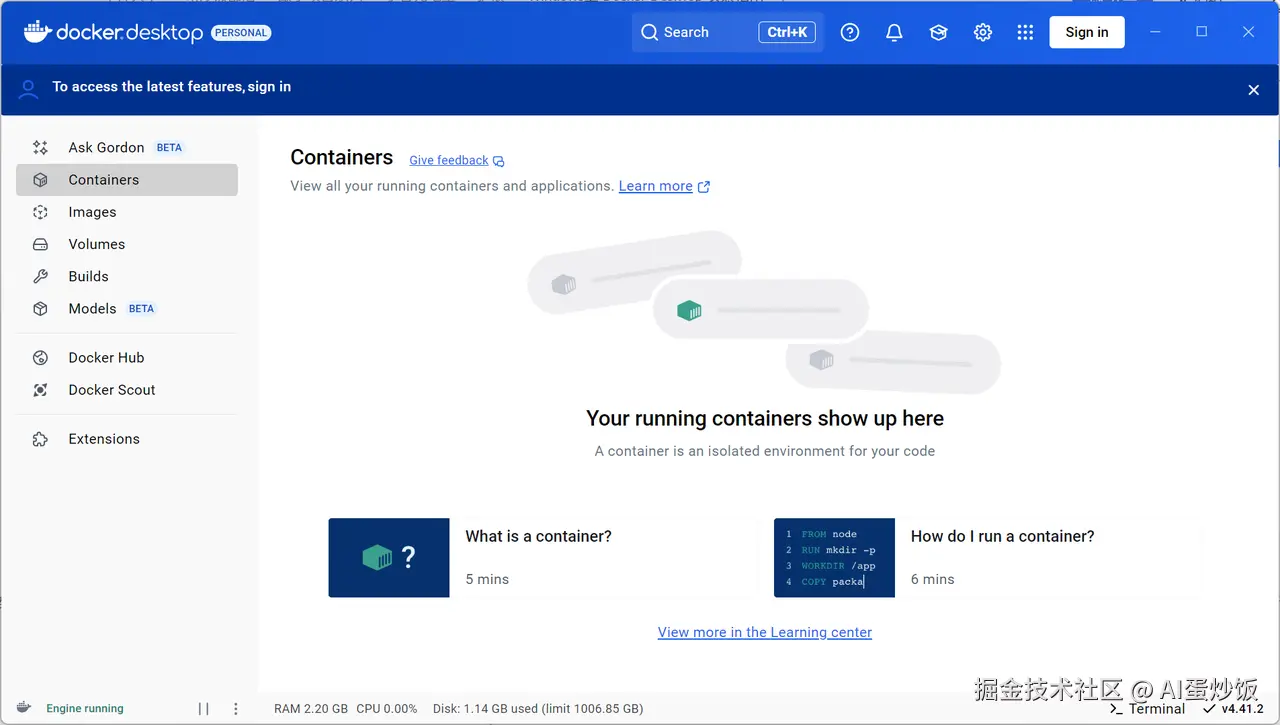1280x725 pixels.
Task: Open Models section
Action: pyautogui.click(x=127, y=309)
